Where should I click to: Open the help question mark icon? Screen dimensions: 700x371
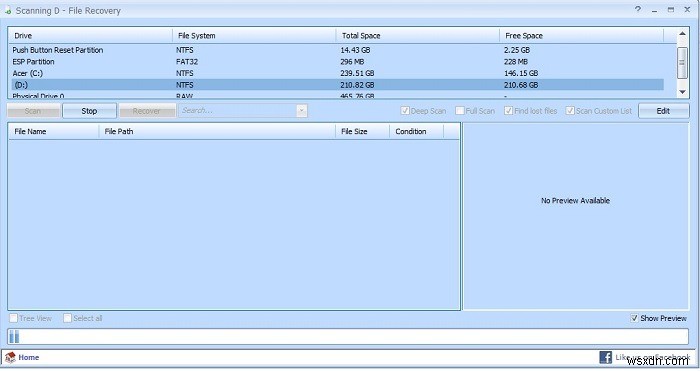click(638, 9)
